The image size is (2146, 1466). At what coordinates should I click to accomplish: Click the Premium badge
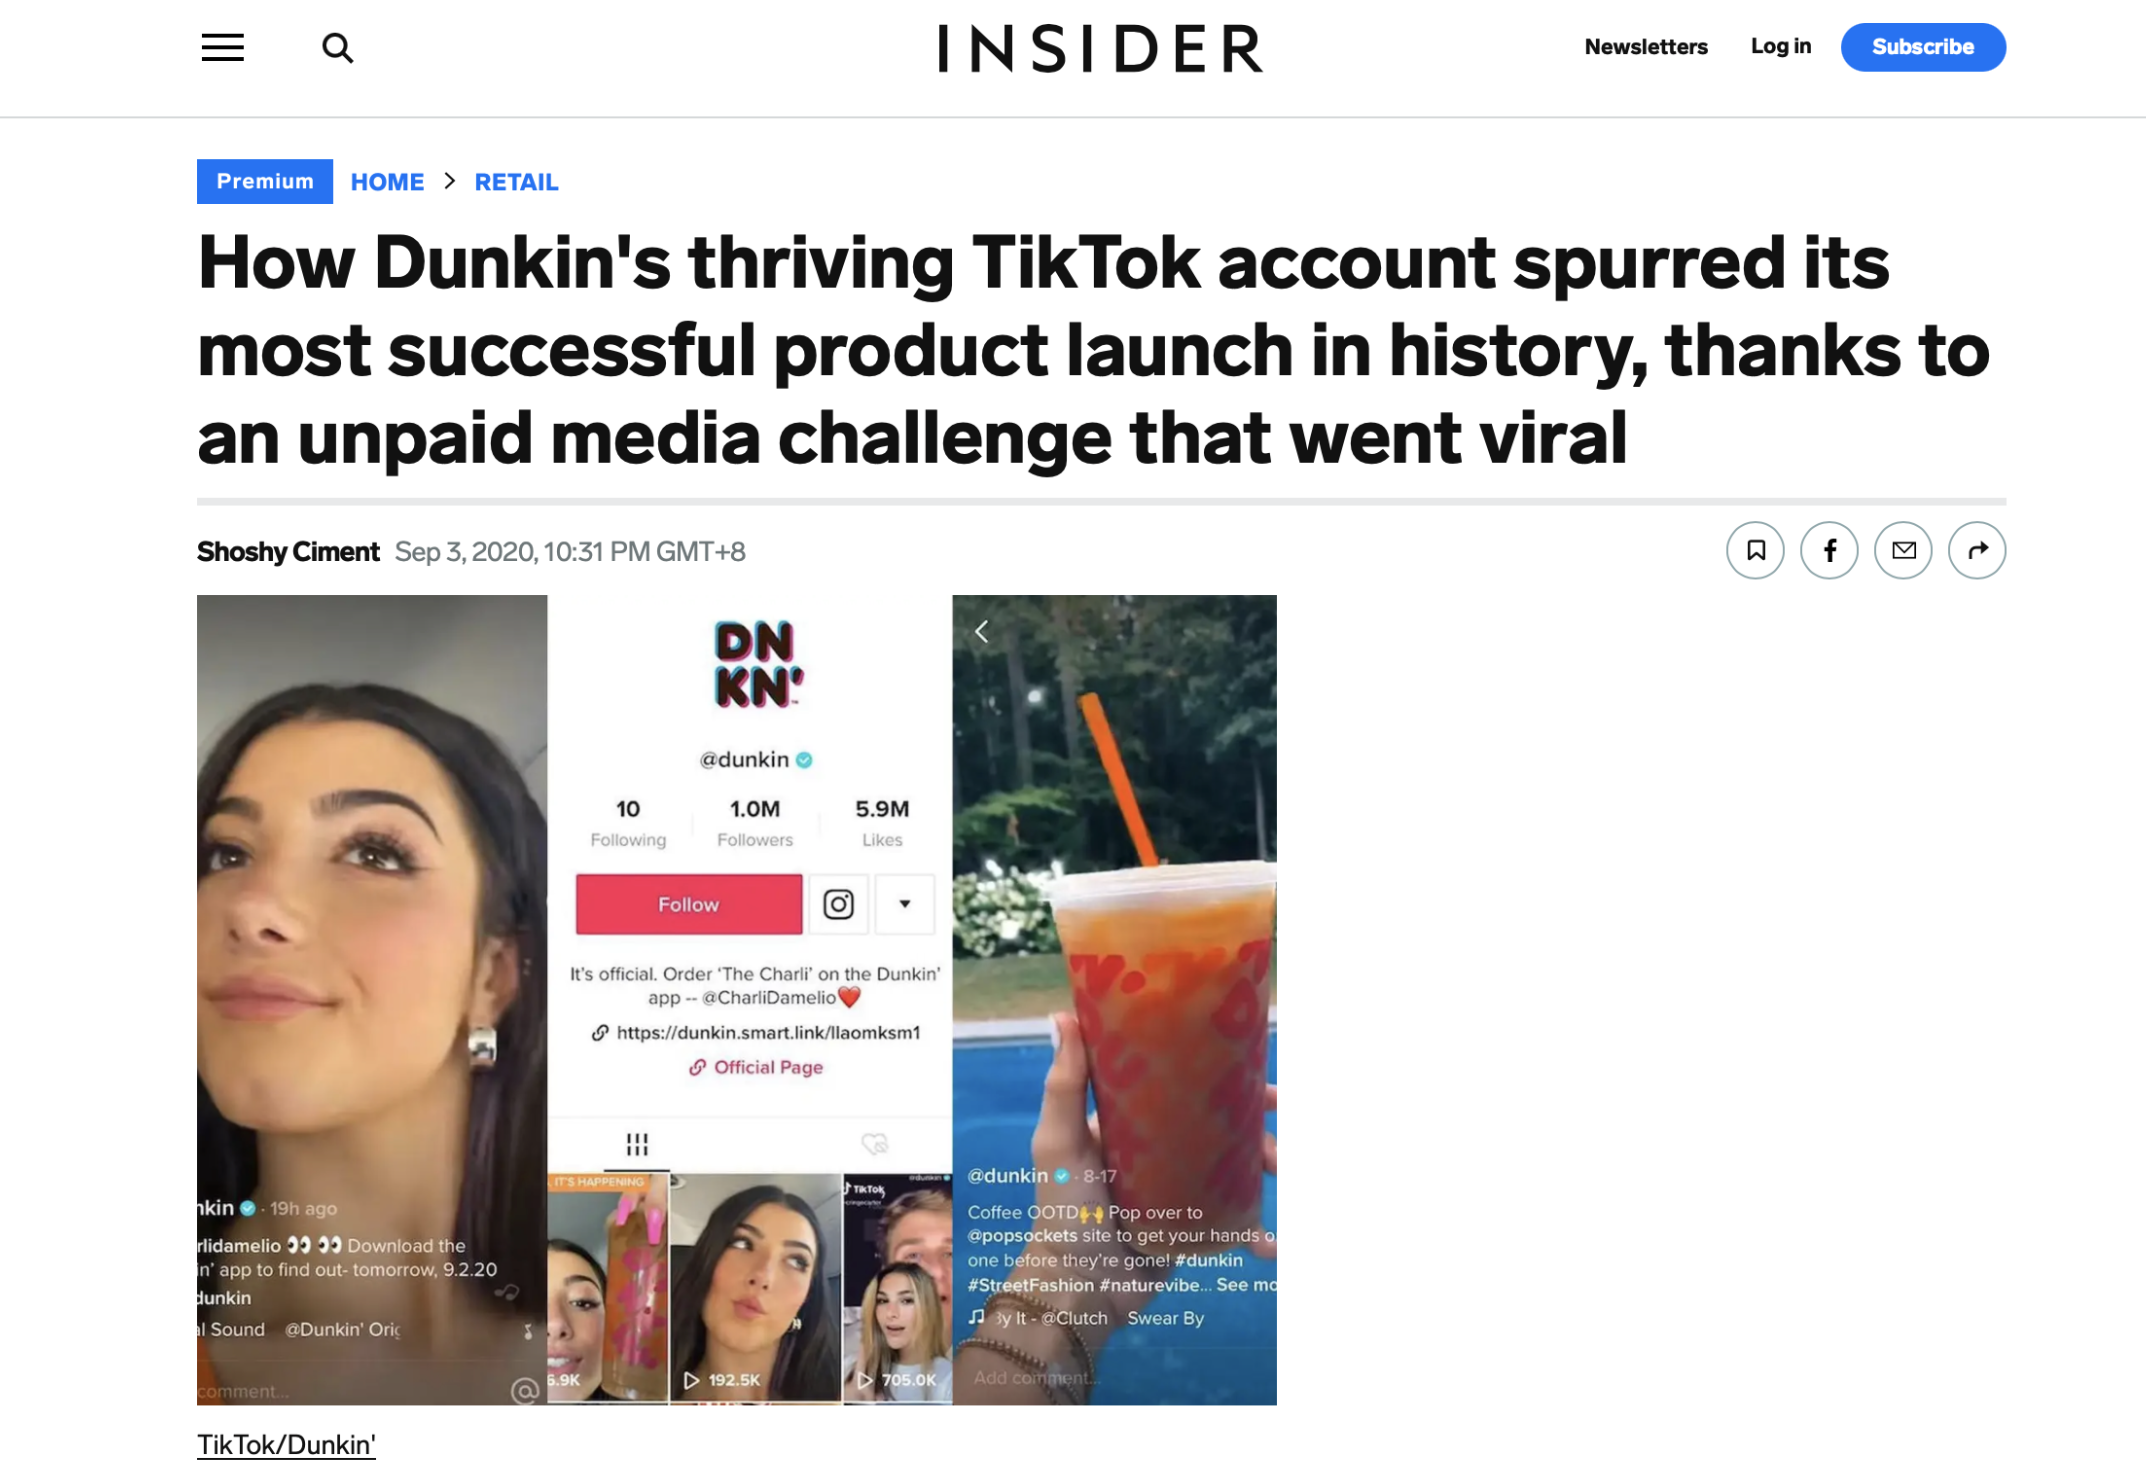coord(265,181)
